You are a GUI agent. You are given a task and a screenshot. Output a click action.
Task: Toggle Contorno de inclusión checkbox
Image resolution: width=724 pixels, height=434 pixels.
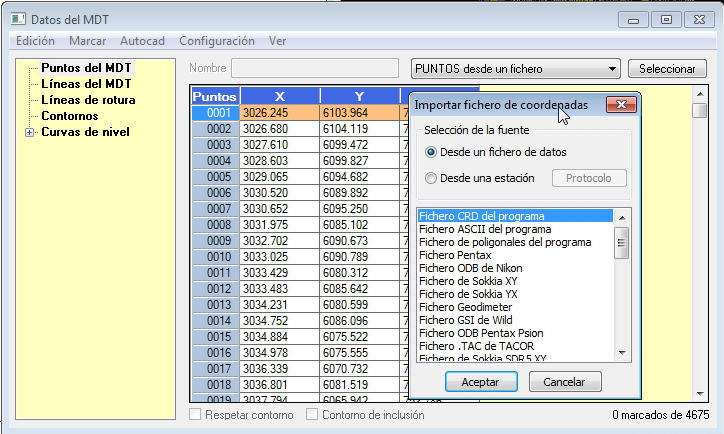(x=312, y=414)
